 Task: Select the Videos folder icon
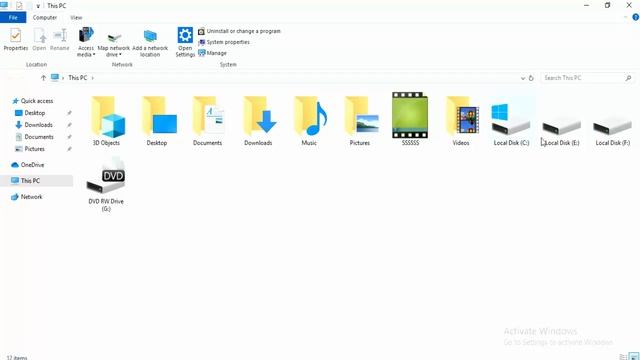[461, 121]
